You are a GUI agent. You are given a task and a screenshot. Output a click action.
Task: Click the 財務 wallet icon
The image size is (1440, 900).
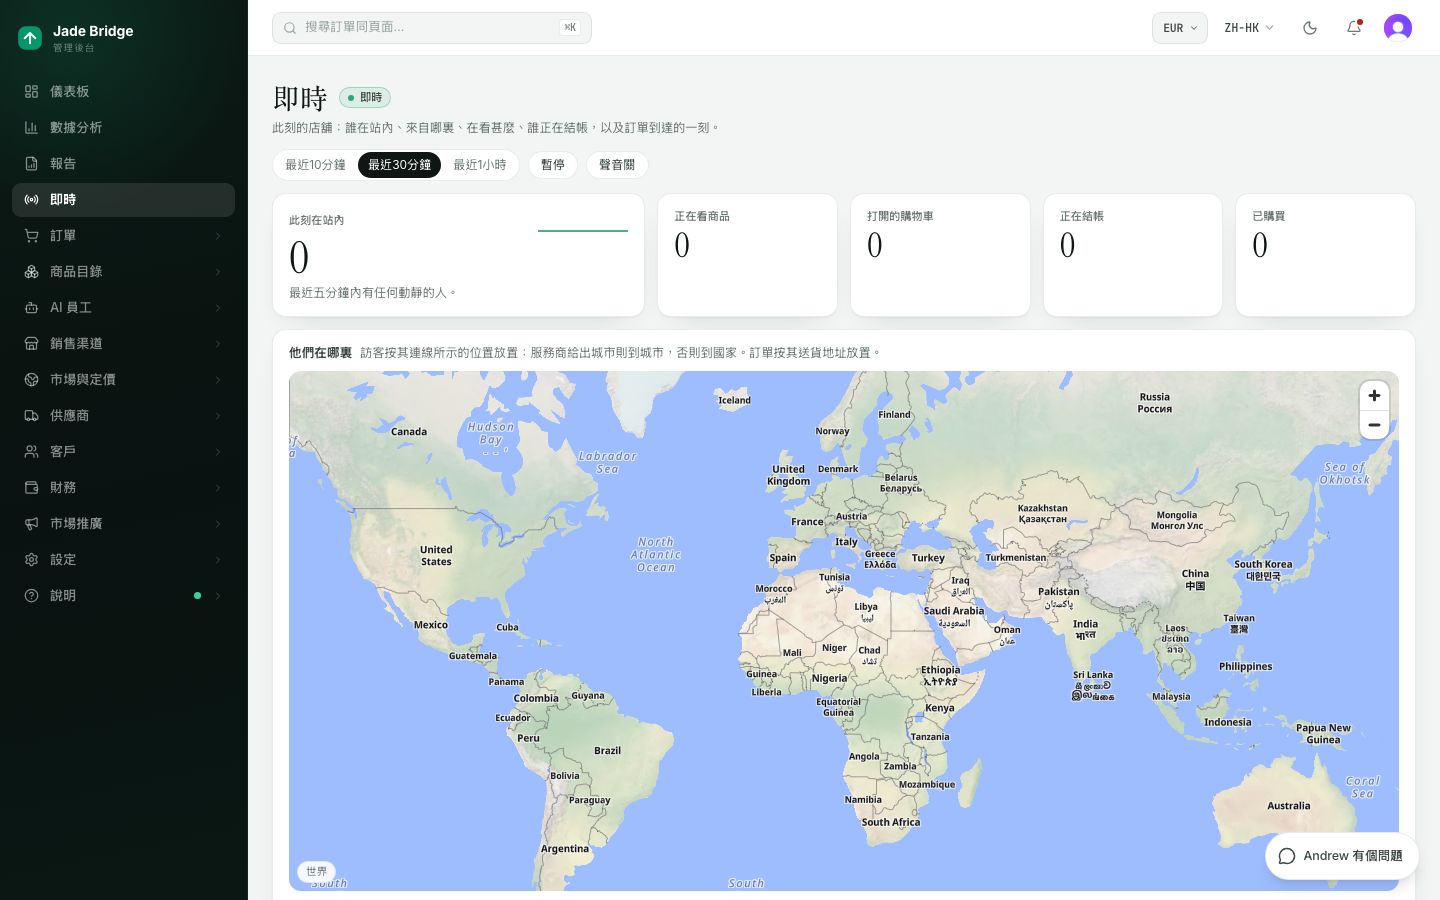pos(32,488)
